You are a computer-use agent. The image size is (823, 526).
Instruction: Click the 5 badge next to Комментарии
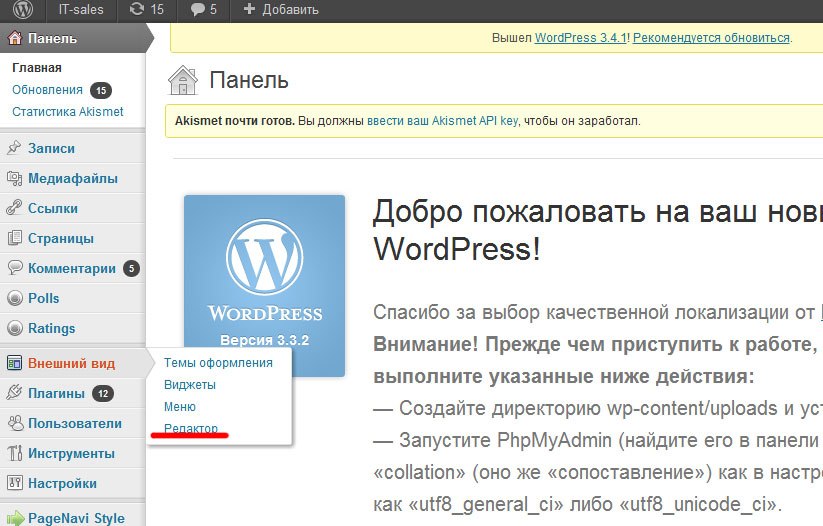click(x=131, y=269)
